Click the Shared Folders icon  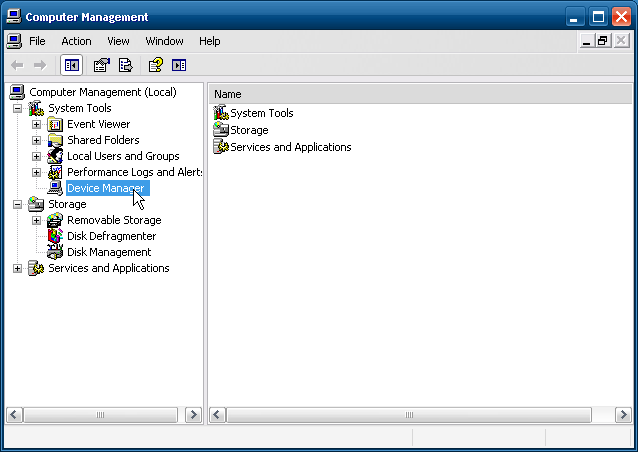pos(55,140)
